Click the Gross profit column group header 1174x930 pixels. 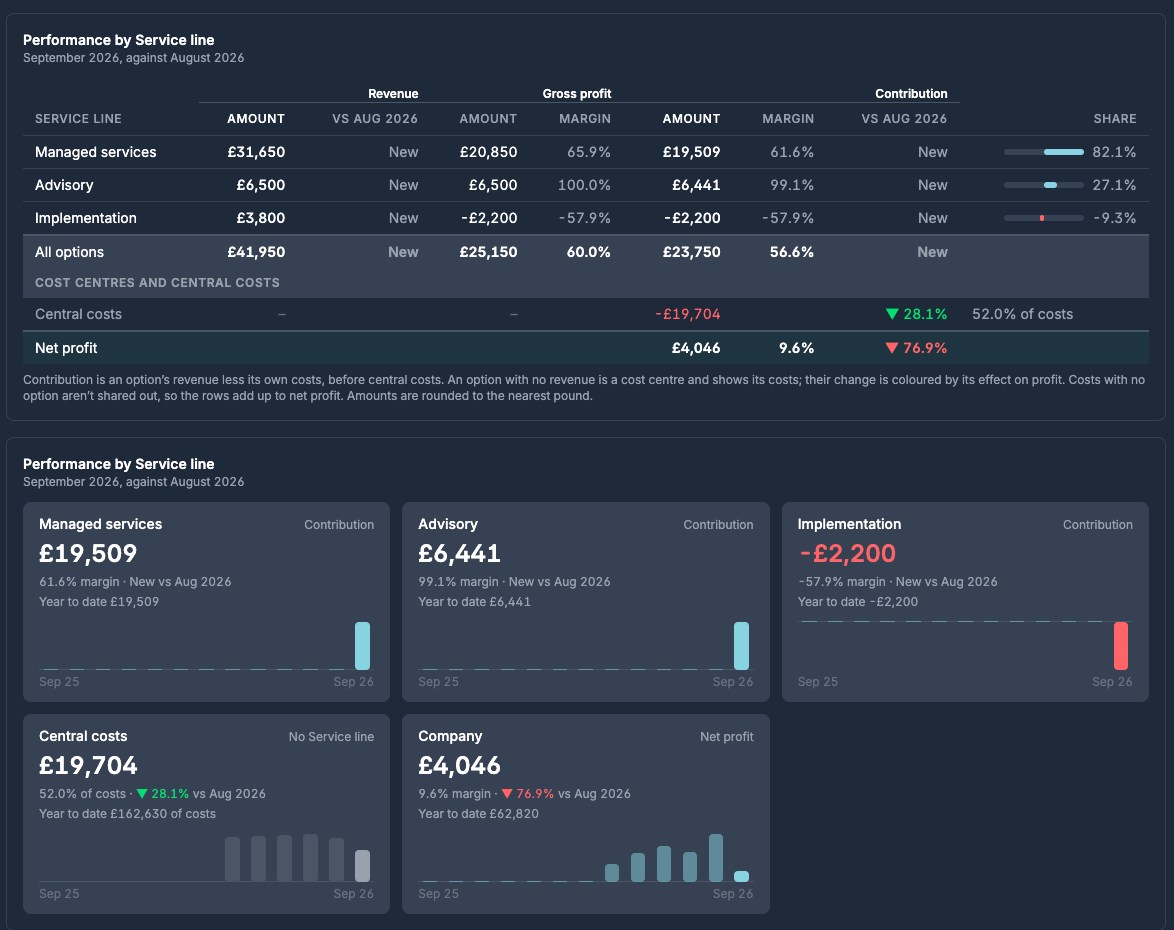tap(577, 94)
